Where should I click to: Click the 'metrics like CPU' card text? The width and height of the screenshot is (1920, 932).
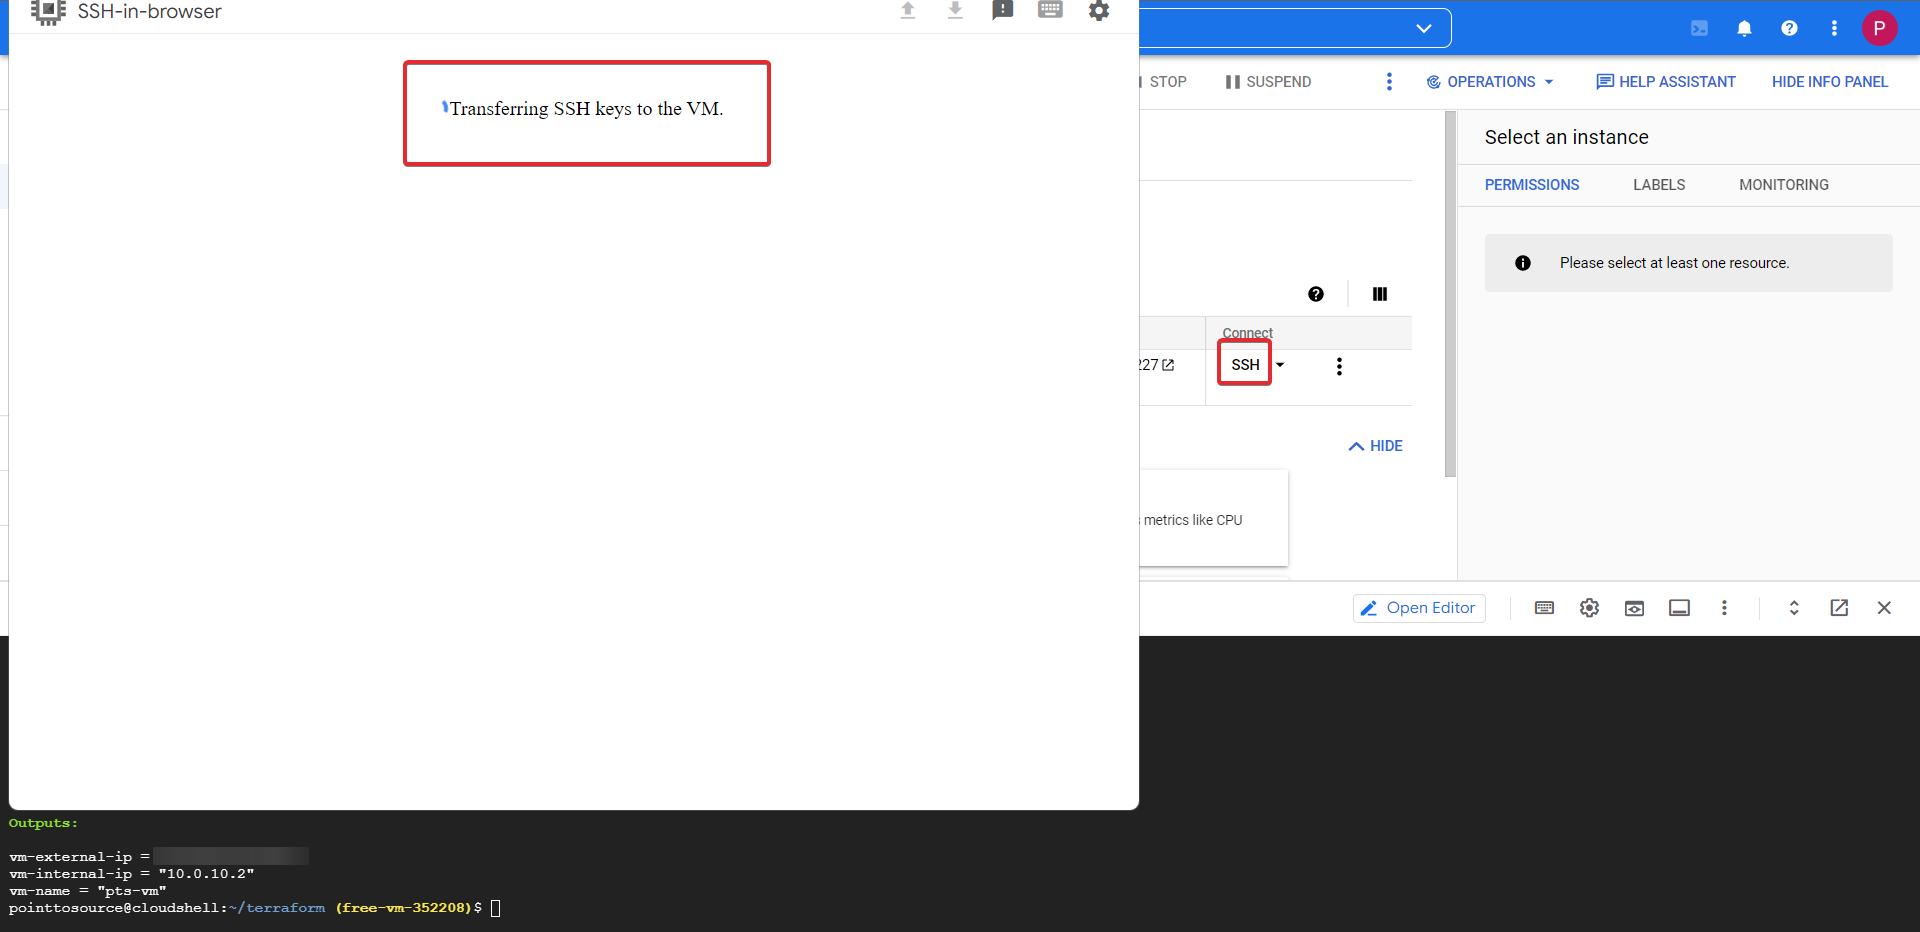(x=1192, y=520)
